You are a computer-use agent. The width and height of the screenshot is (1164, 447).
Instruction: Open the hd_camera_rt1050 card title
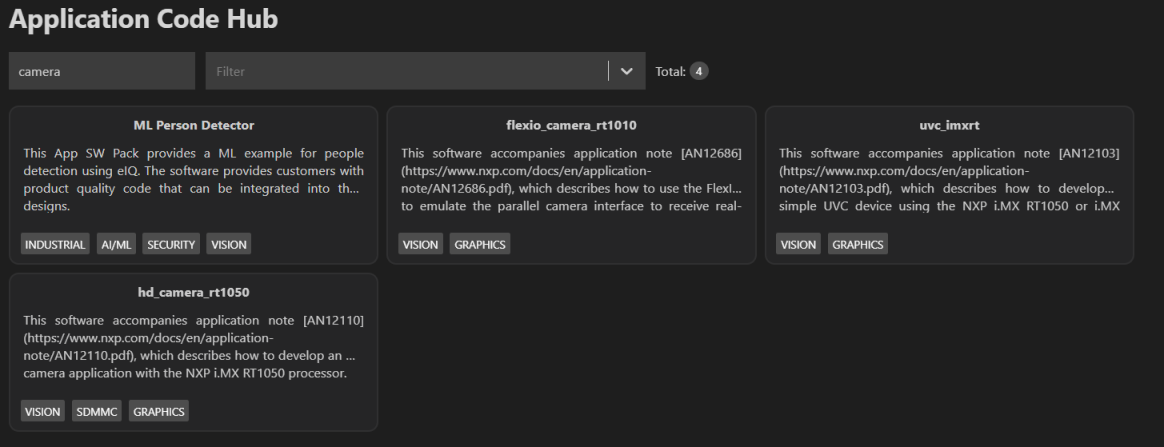(x=194, y=293)
